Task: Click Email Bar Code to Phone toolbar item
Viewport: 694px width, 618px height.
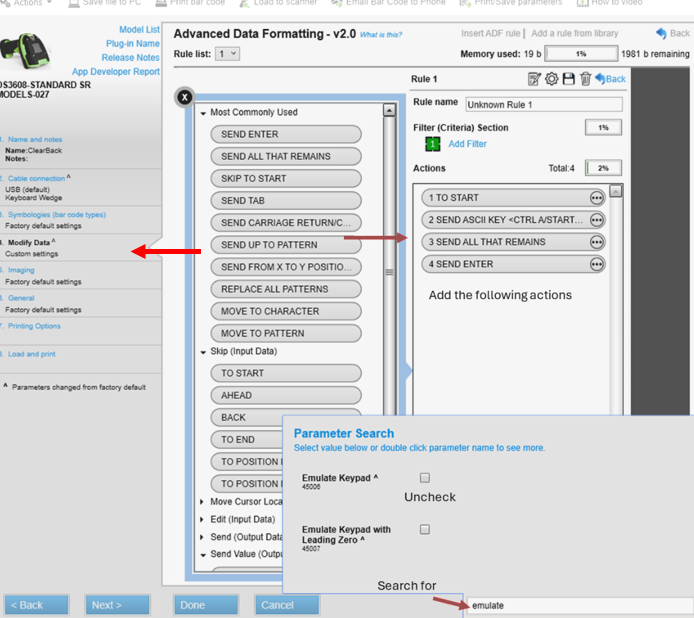Action: (388, 3)
